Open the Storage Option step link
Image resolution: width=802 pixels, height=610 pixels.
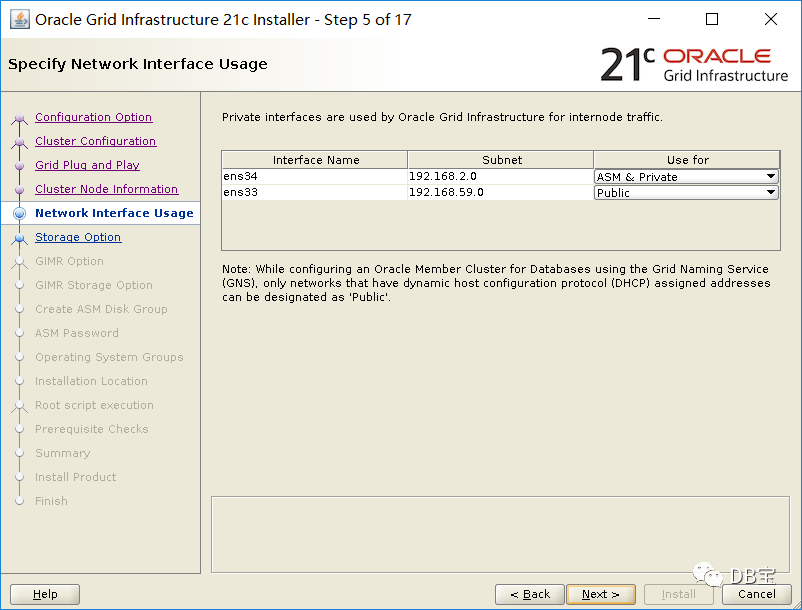78,237
